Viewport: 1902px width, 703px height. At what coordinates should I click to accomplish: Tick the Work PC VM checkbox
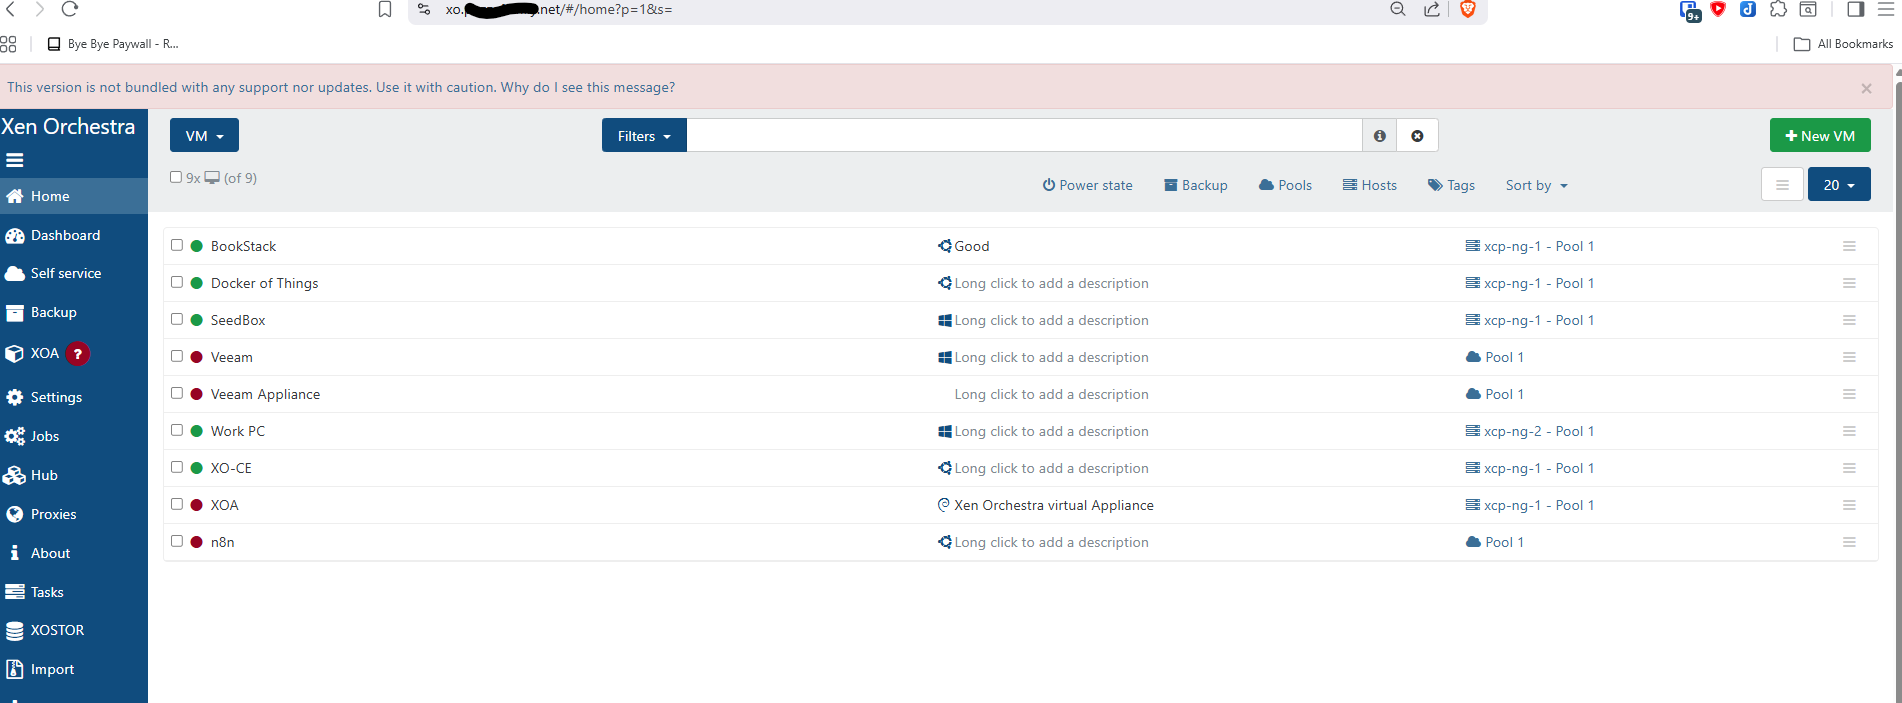pos(177,430)
